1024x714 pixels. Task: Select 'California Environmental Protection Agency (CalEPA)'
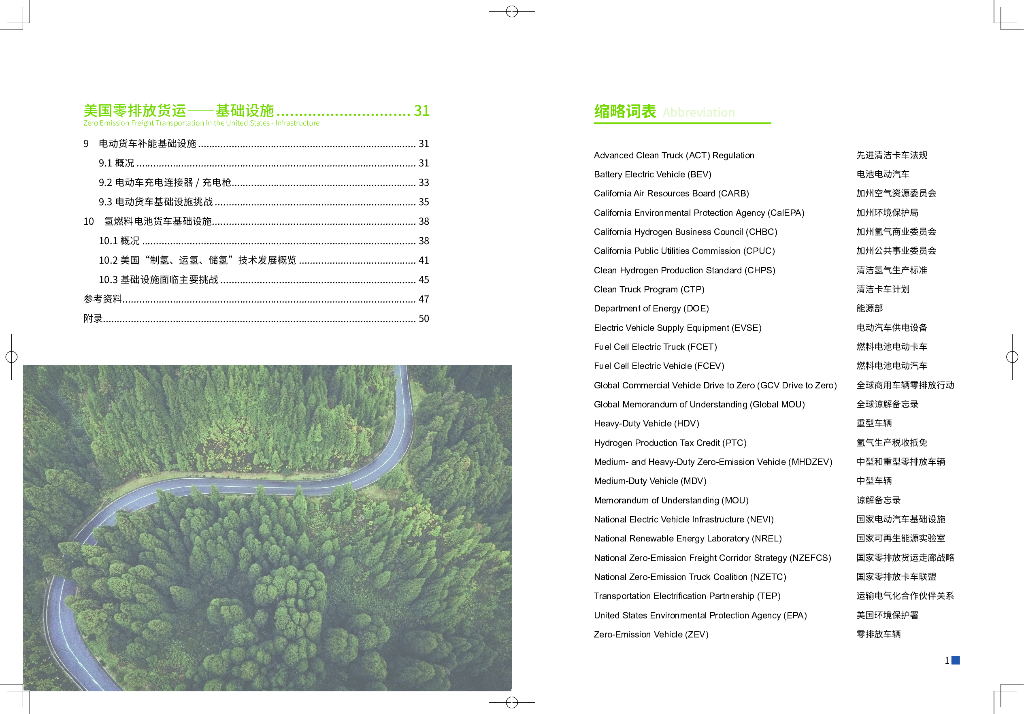coord(699,213)
